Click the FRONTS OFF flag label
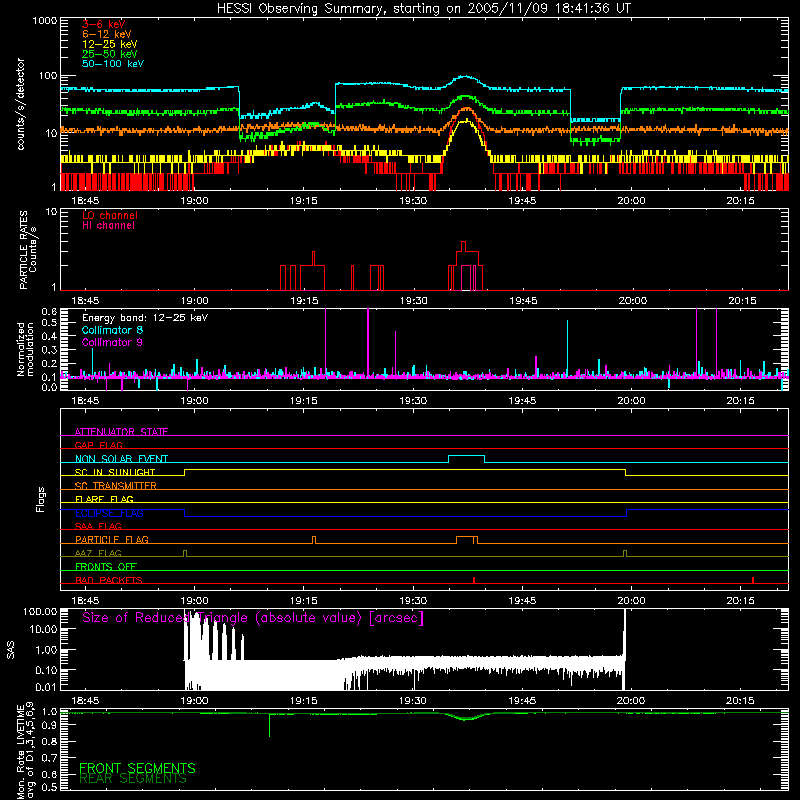 click(106, 566)
